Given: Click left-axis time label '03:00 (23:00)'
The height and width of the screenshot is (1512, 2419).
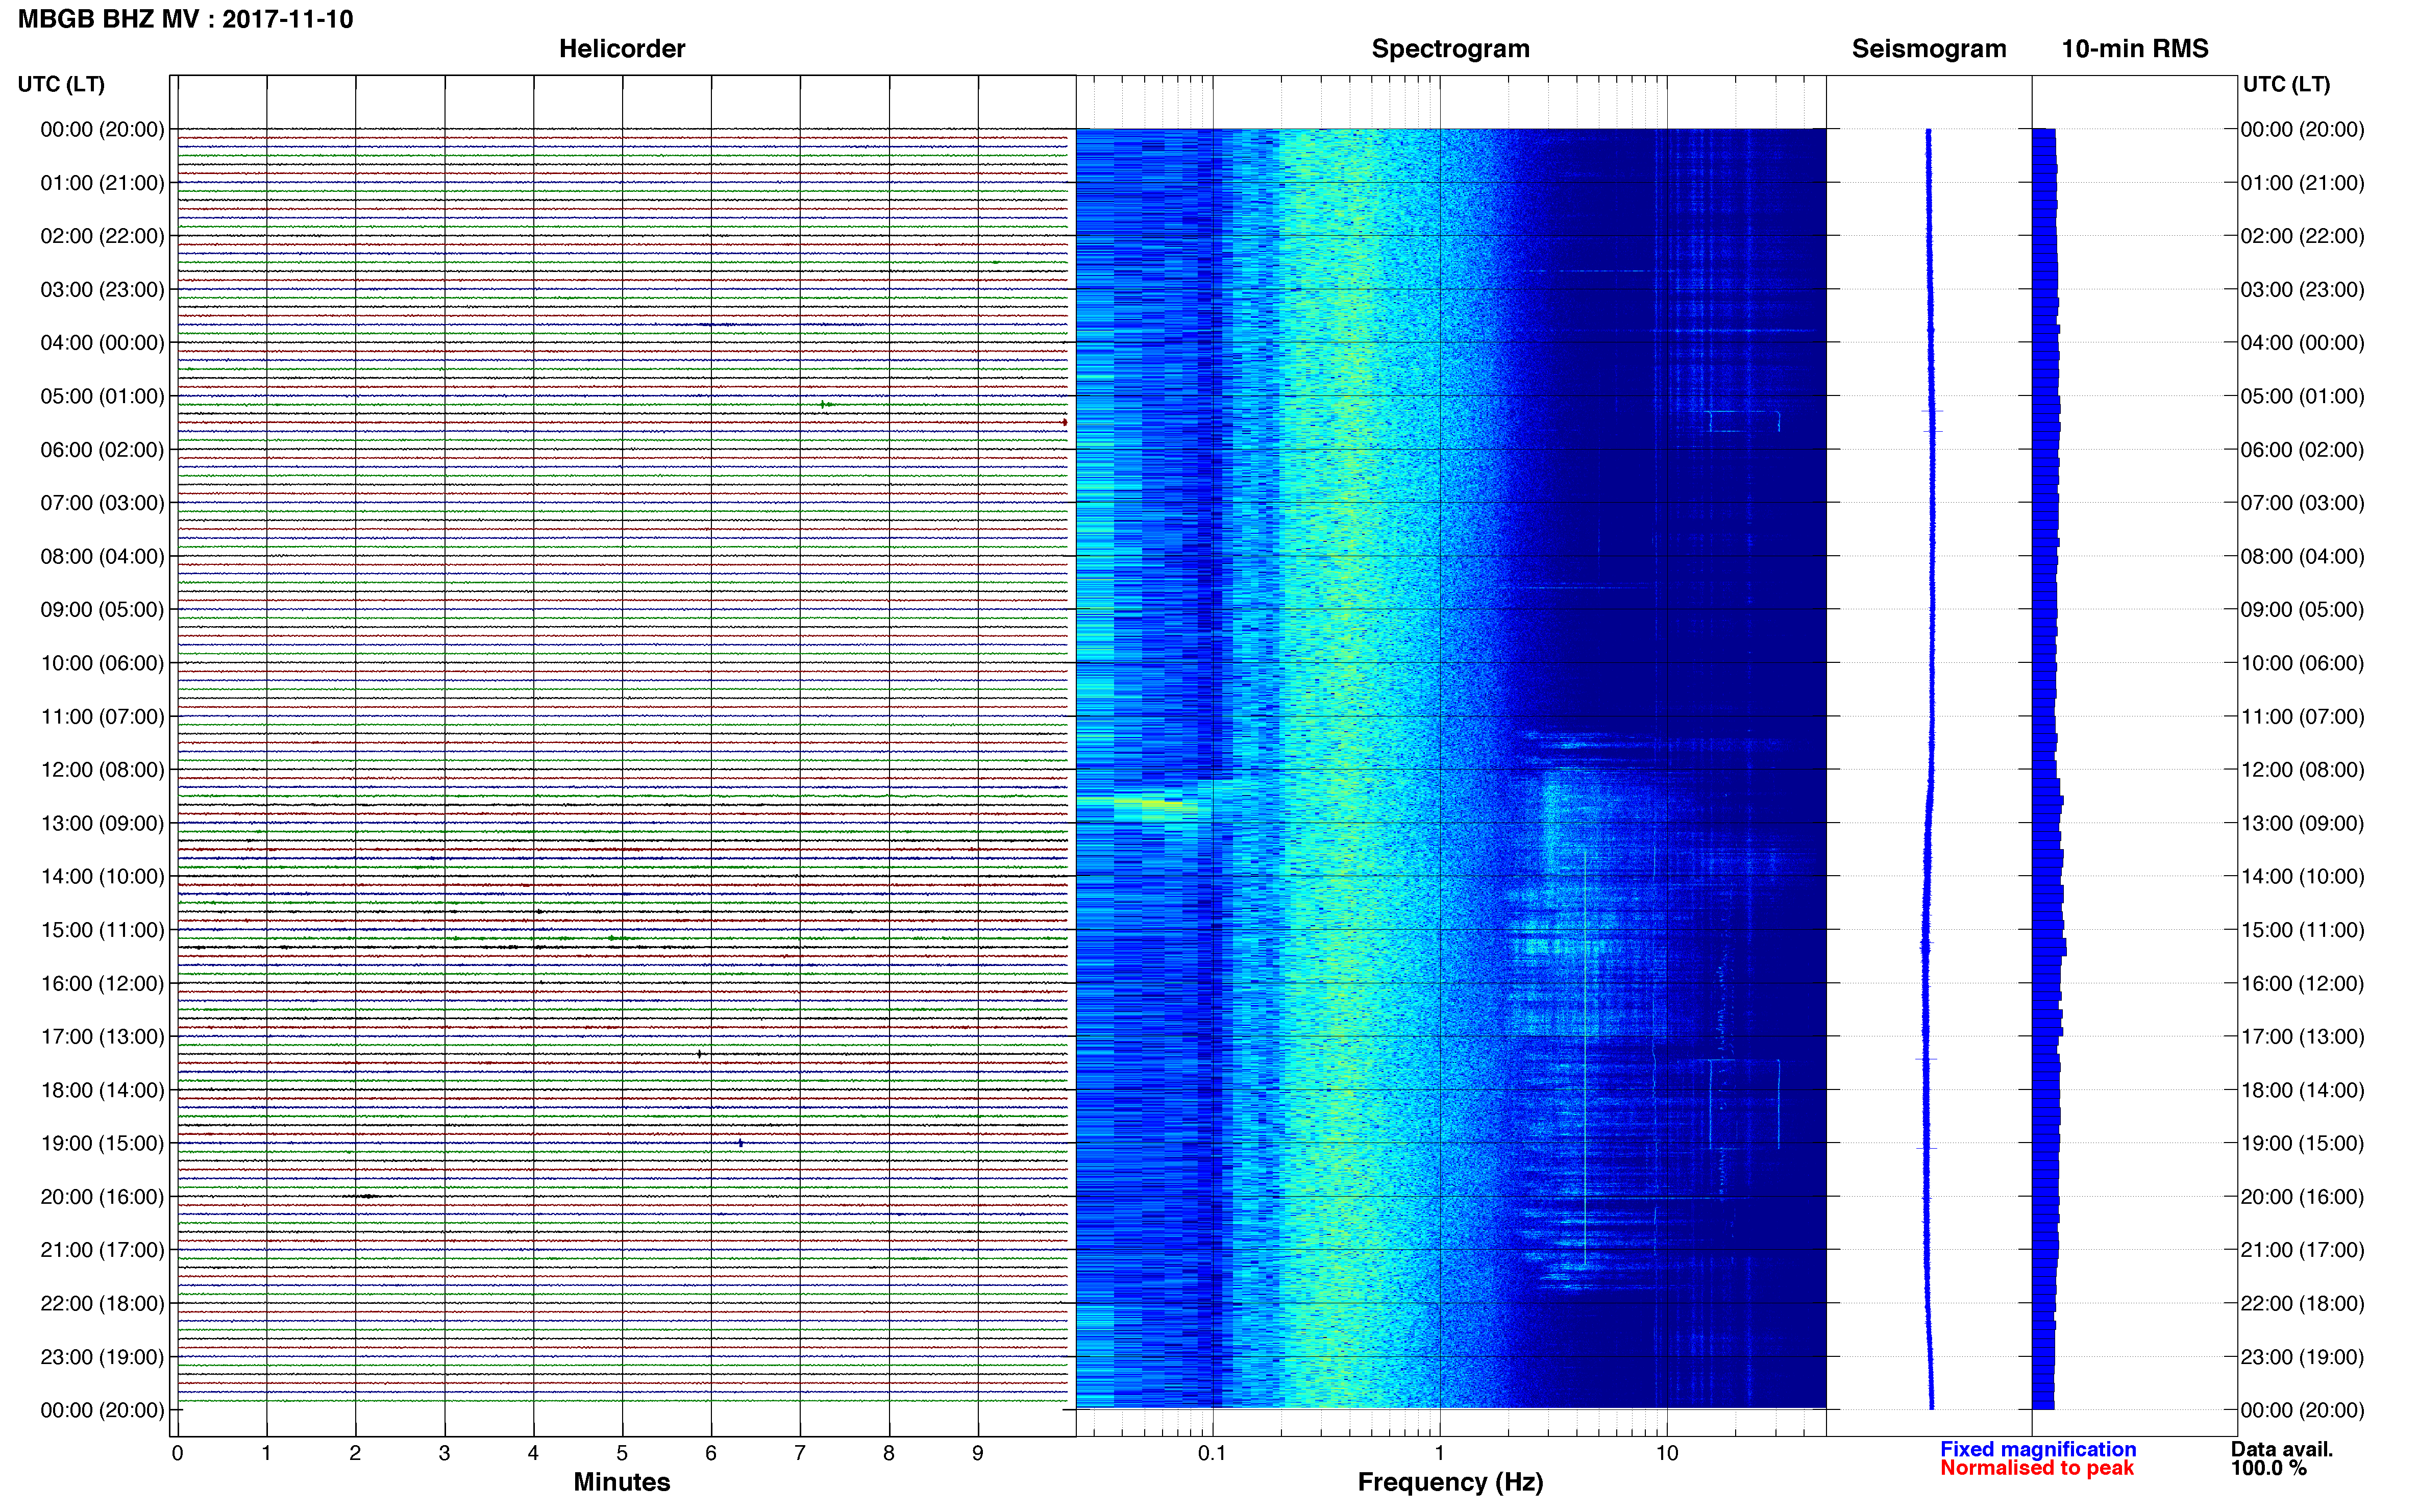Looking at the screenshot, I should click(102, 290).
